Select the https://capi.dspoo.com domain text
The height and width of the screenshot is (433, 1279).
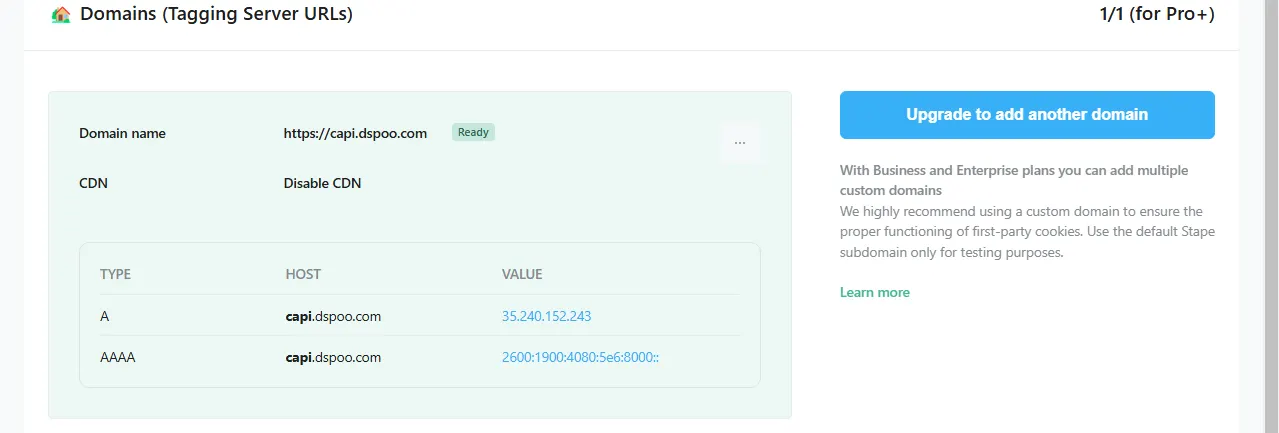coord(355,133)
